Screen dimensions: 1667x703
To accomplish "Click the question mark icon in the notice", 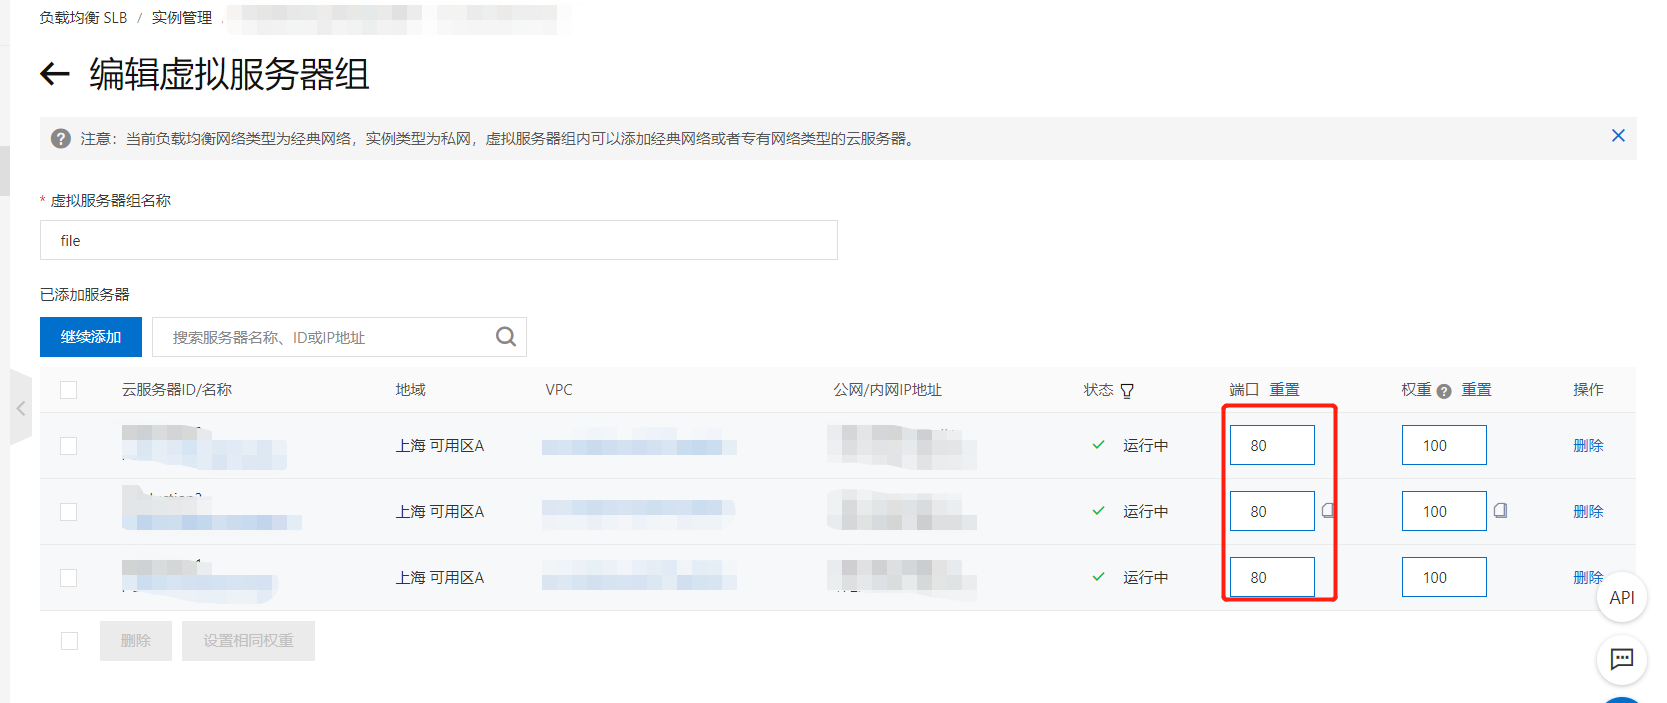I will click(61, 139).
